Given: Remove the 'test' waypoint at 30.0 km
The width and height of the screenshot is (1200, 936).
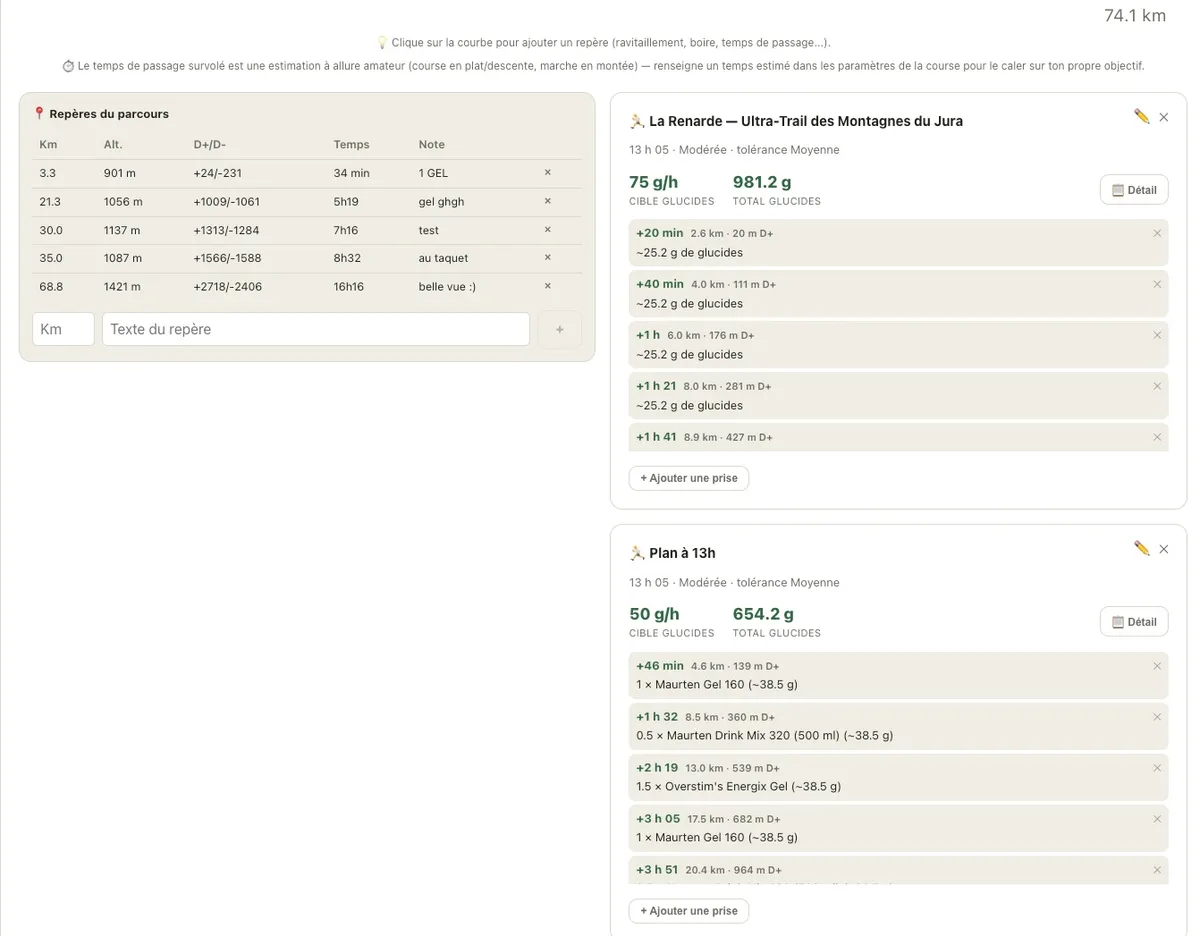Looking at the screenshot, I should coord(547,230).
